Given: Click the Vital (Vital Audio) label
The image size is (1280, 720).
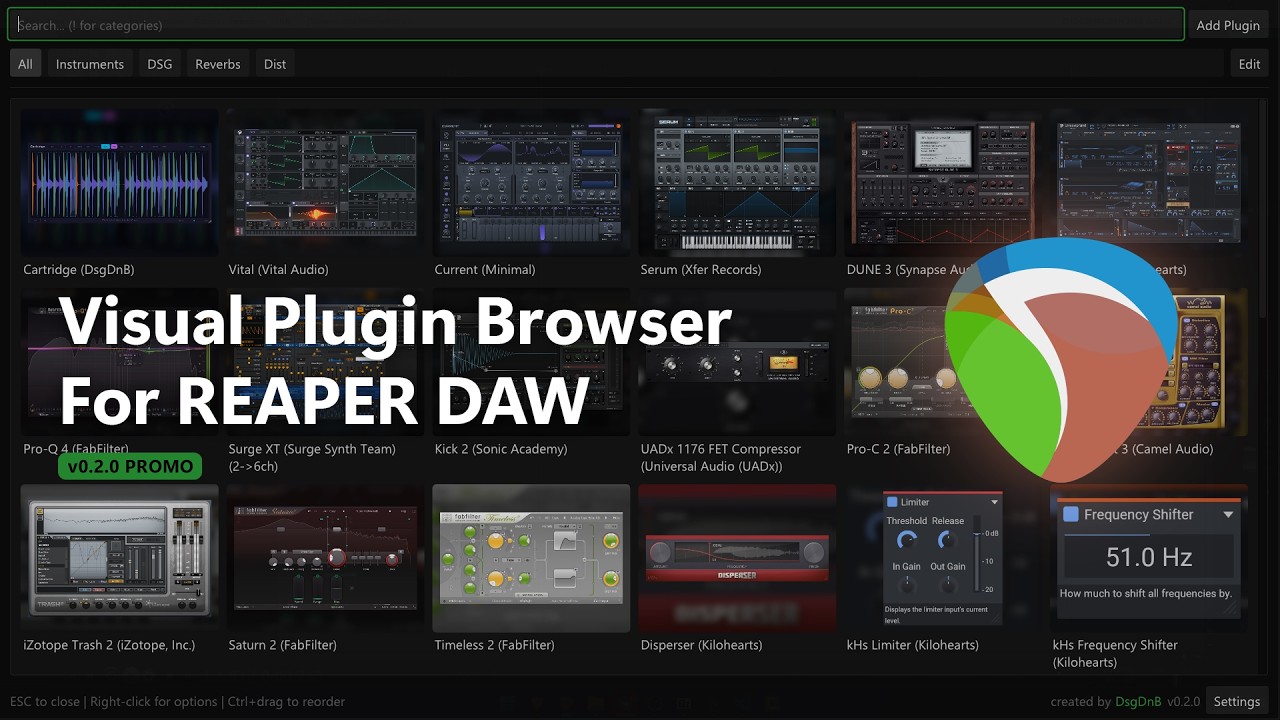Looking at the screenshot, I should [278, 269].
